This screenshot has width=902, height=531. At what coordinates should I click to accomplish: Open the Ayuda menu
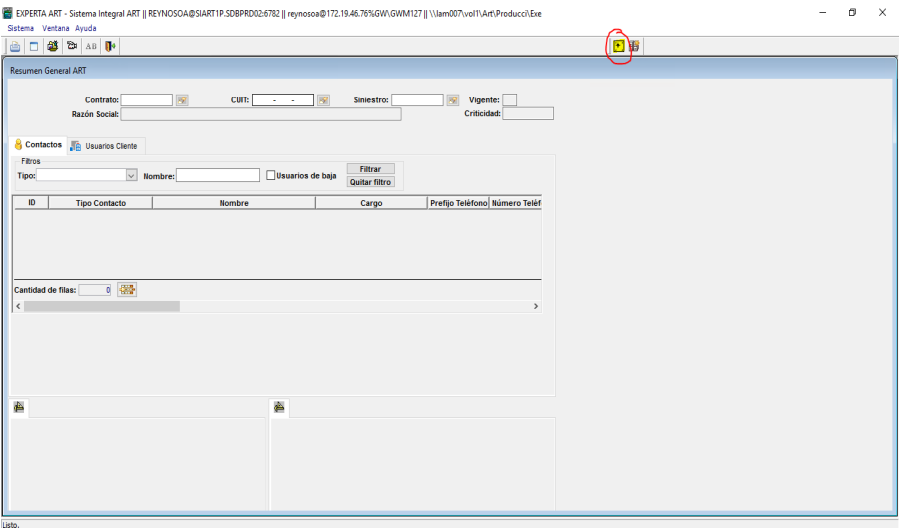[x=86, y=28]
